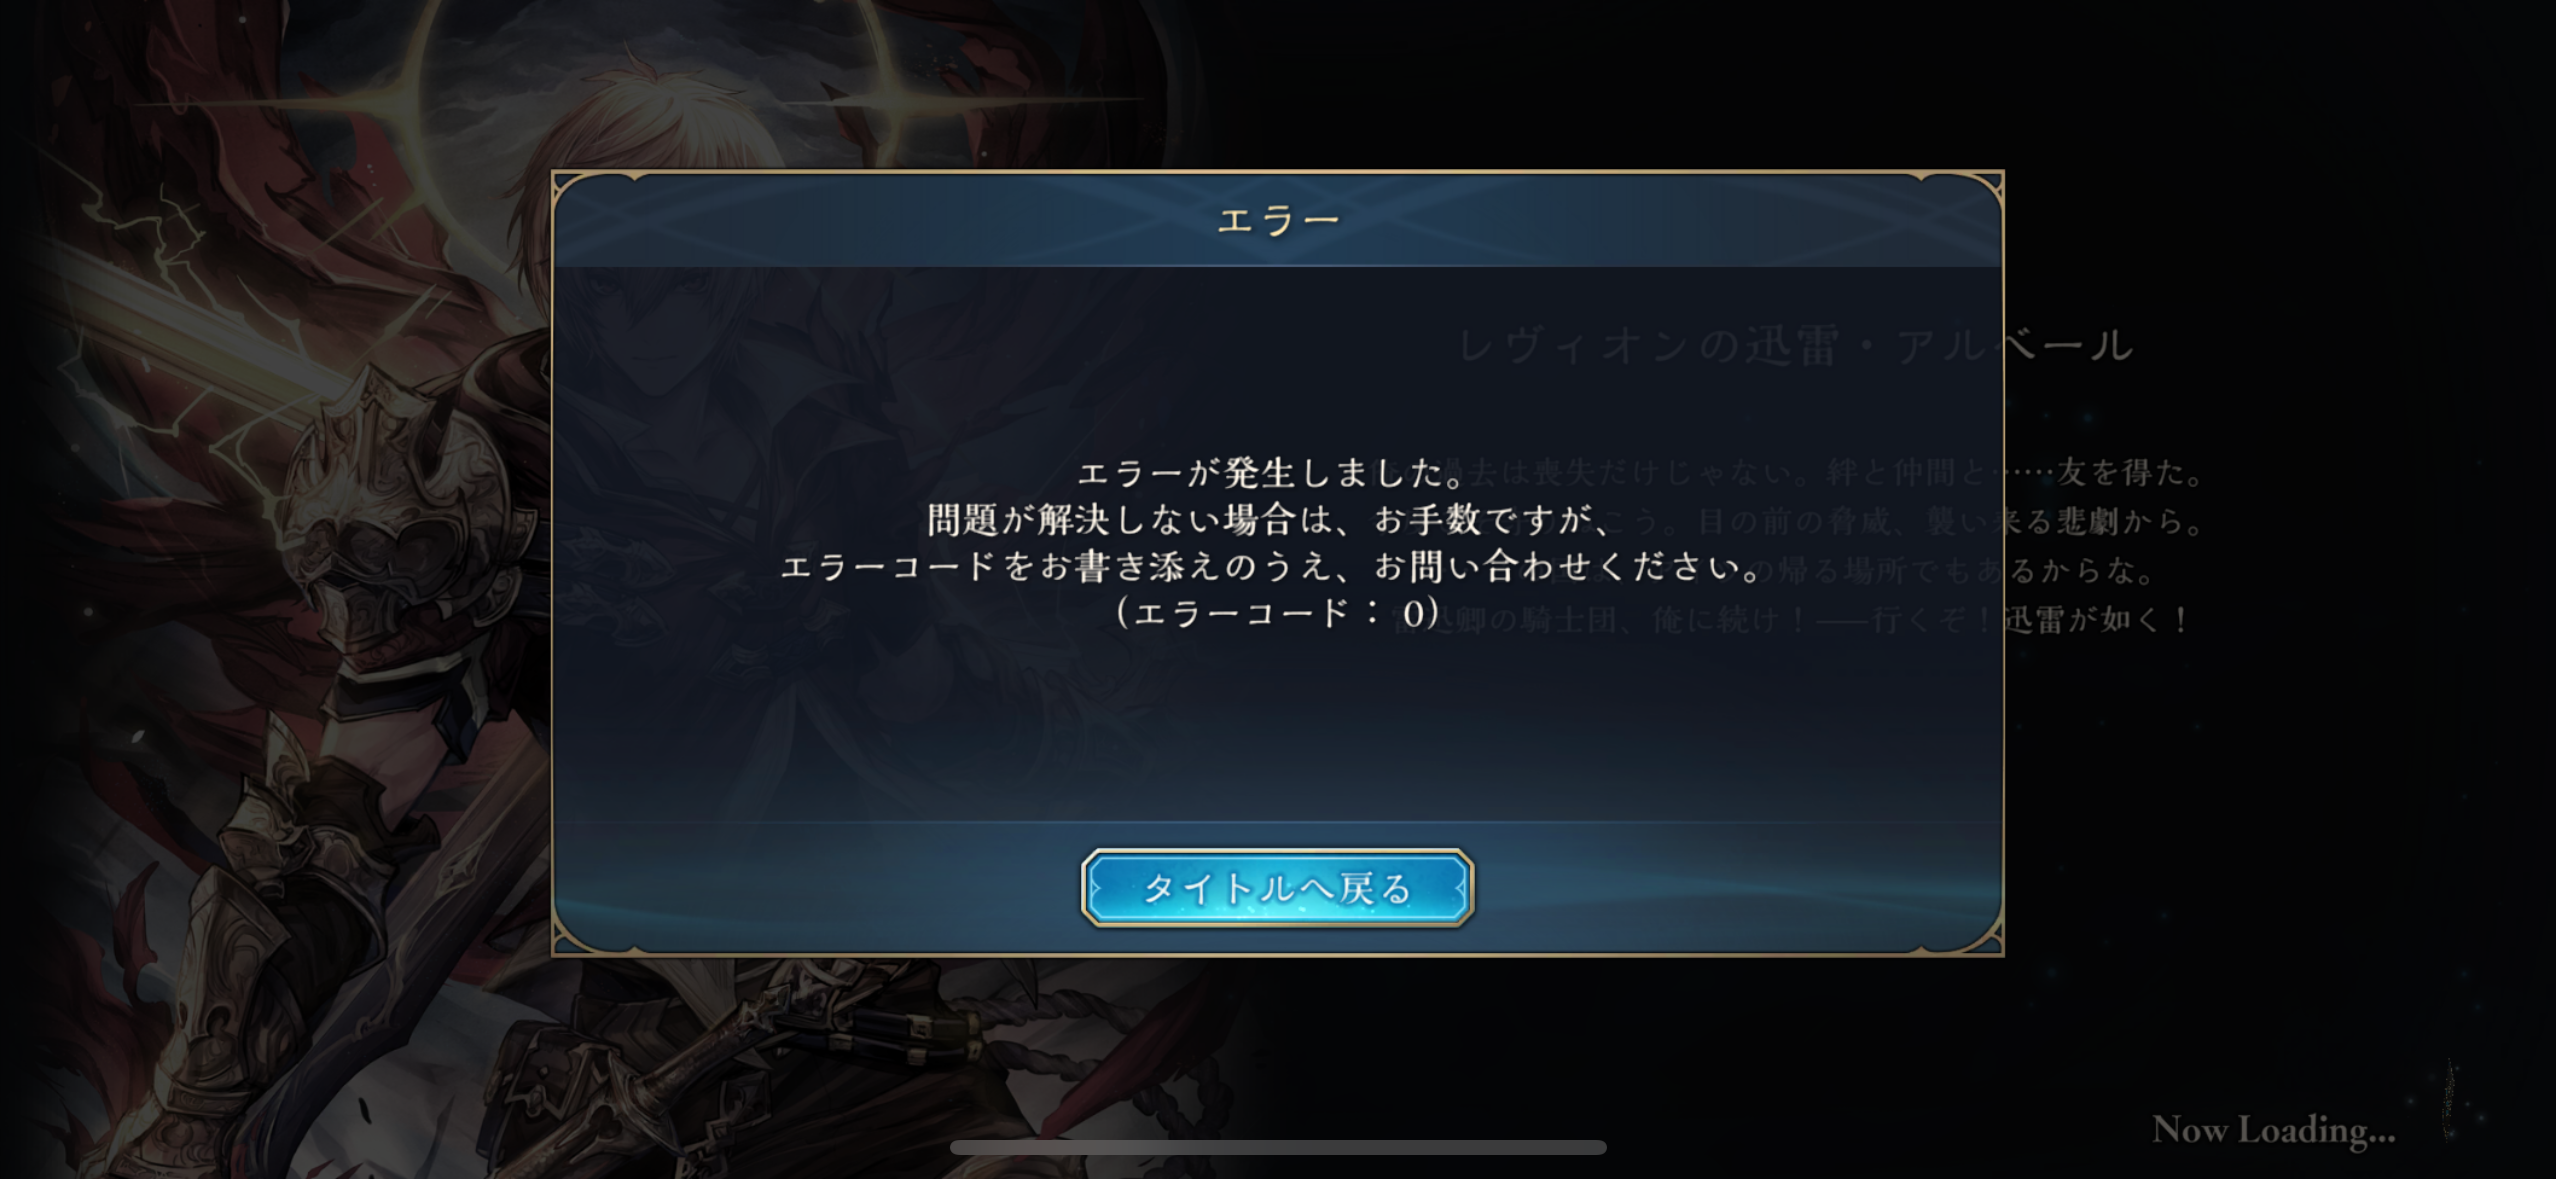The height and width of the screenshot is (1179, 2556).
Task: Tap the Now Loading indicator text
Action: click(x=2274, y=1130)
